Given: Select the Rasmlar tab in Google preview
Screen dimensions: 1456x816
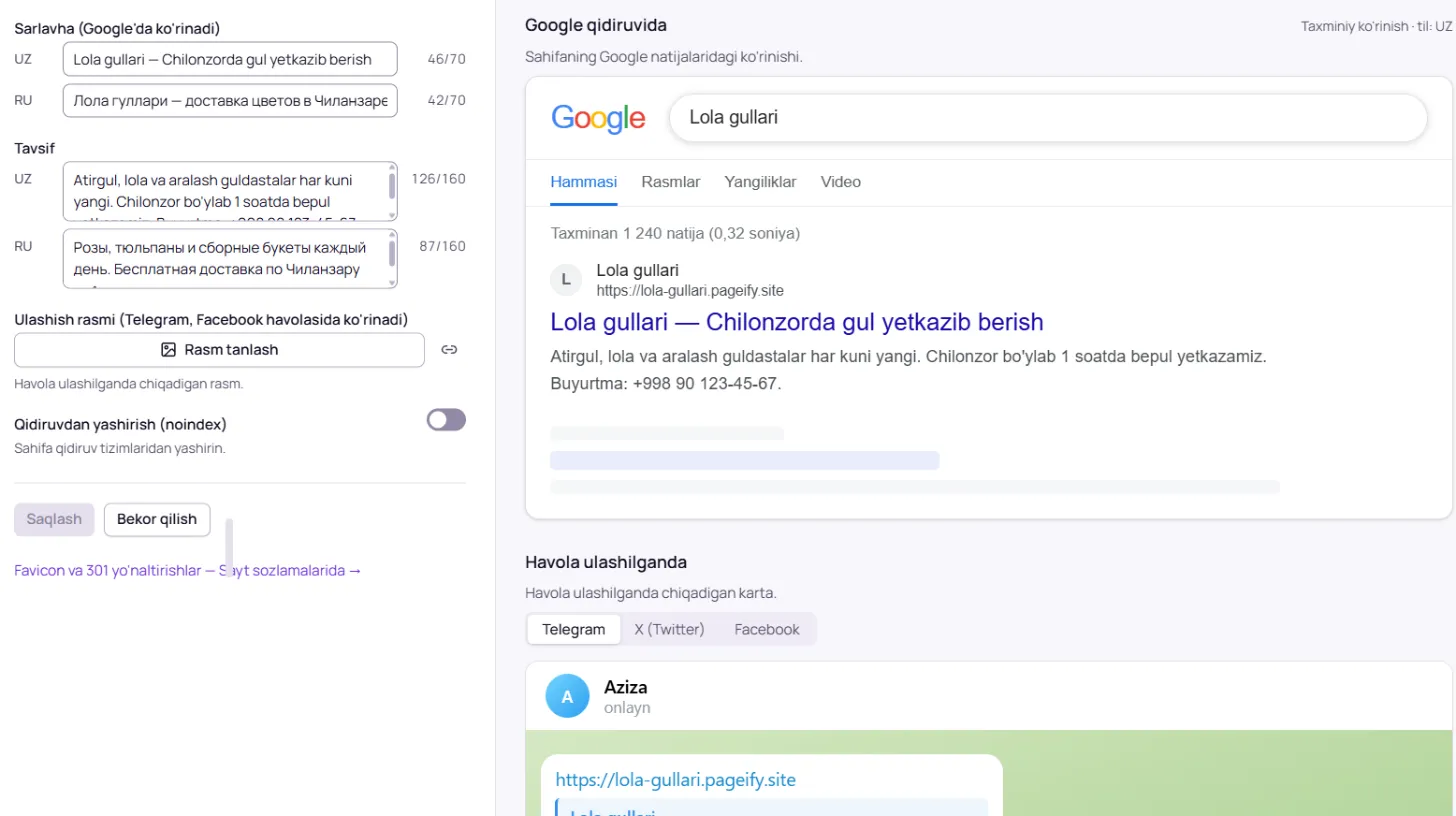Looking at the screenshot, I should click(x=671, y=182).
